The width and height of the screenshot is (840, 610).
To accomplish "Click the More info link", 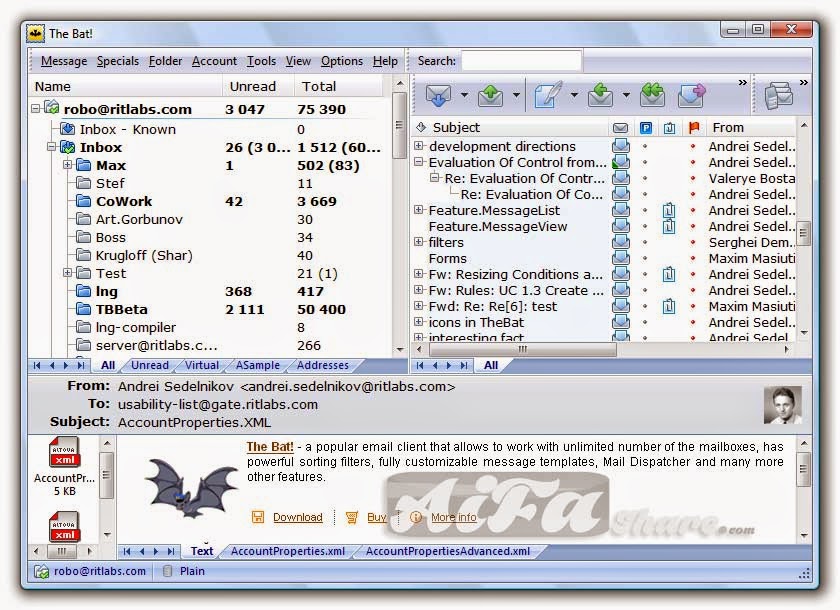I will click(454, 517).
